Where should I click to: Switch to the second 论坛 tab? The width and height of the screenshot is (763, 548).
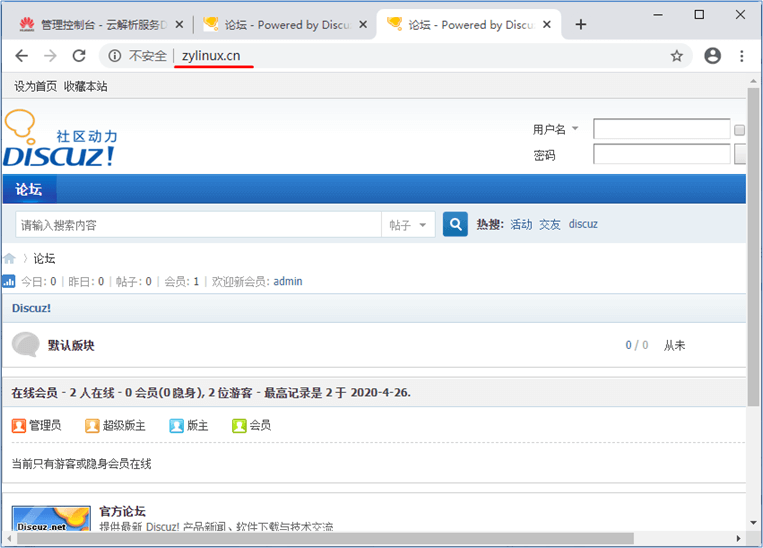coord(285,24)
